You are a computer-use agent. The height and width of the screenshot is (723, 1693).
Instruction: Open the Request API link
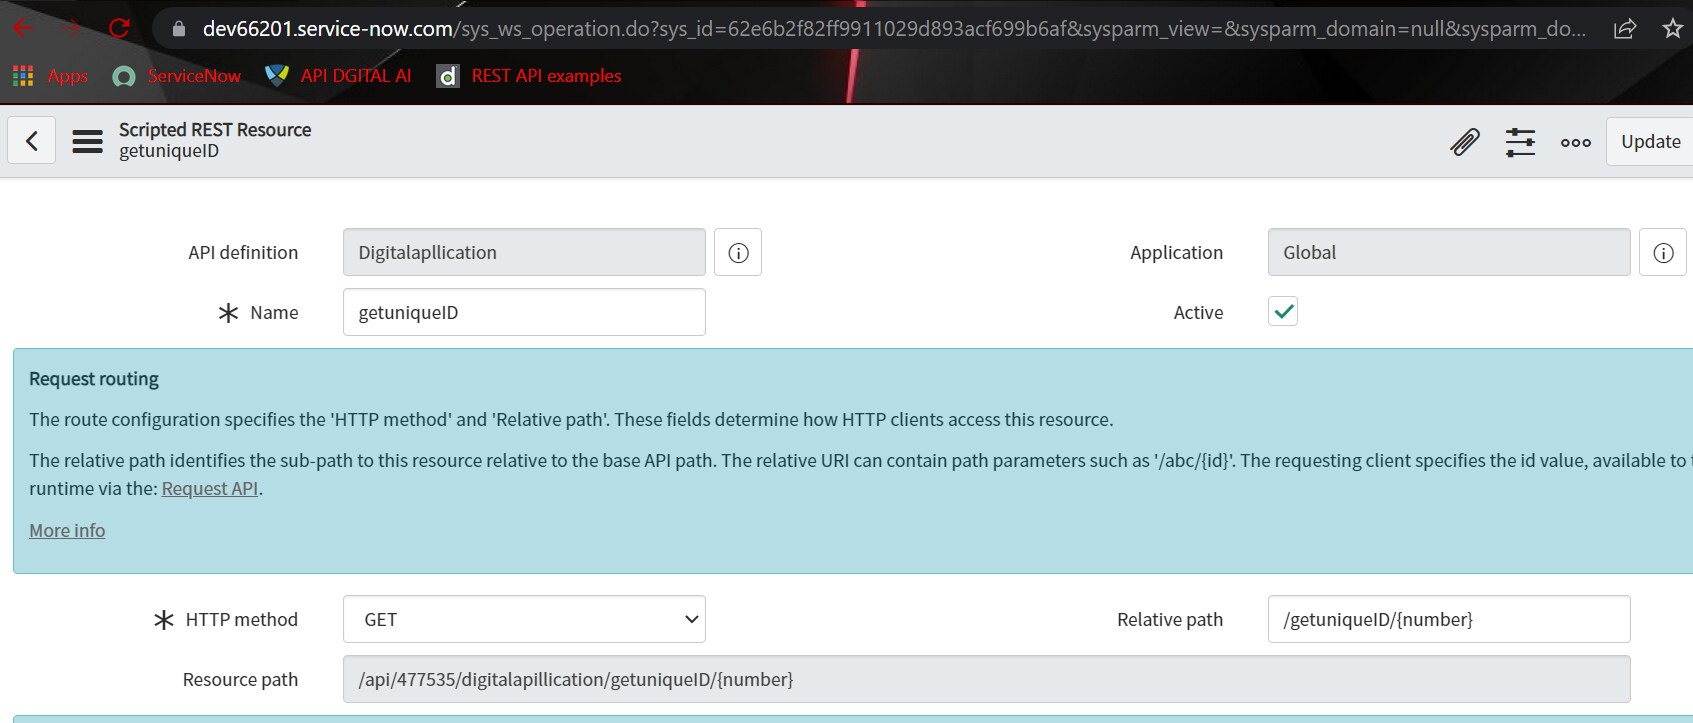[209, 489]
